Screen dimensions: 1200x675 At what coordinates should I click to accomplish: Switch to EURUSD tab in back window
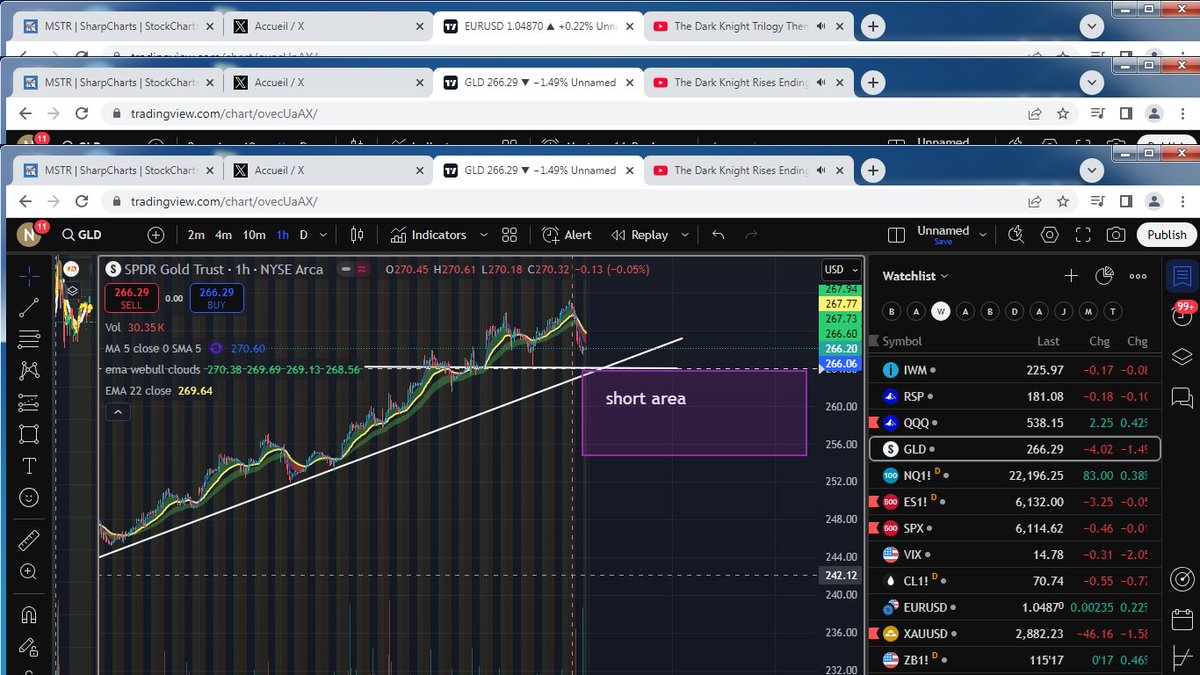[x=538, y=26]
